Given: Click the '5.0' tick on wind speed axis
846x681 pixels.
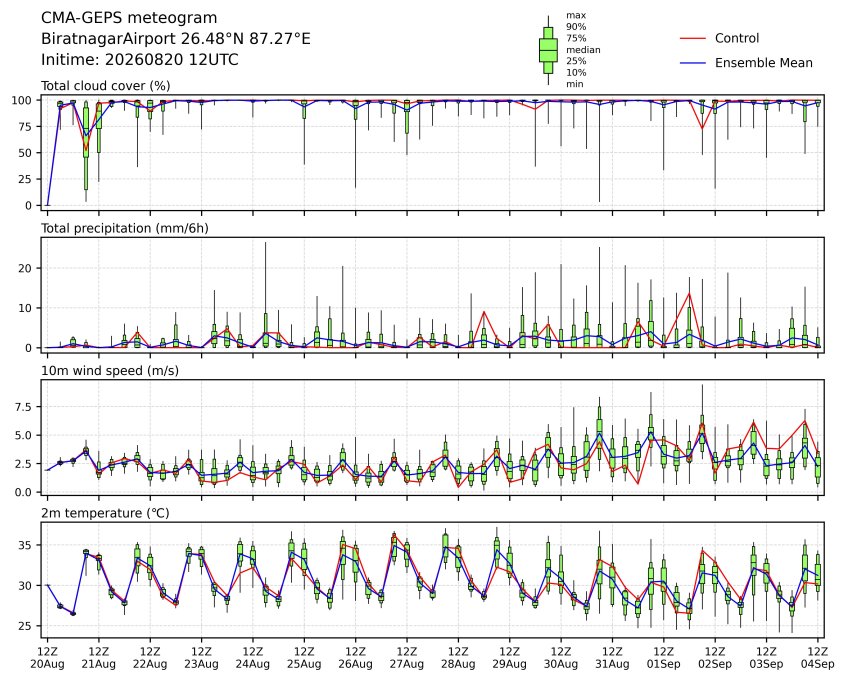Looking at the screenshot, I should pos(24,435).
